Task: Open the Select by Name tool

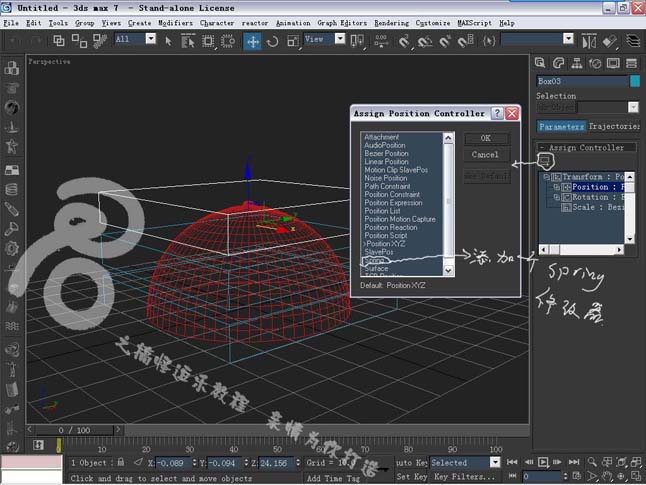Action: pyautogui.click(x=188, y=41)
